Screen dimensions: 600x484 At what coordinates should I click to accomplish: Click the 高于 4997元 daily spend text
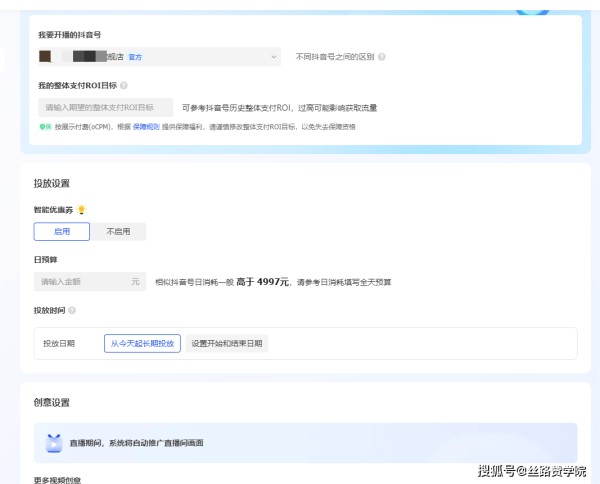262,282
